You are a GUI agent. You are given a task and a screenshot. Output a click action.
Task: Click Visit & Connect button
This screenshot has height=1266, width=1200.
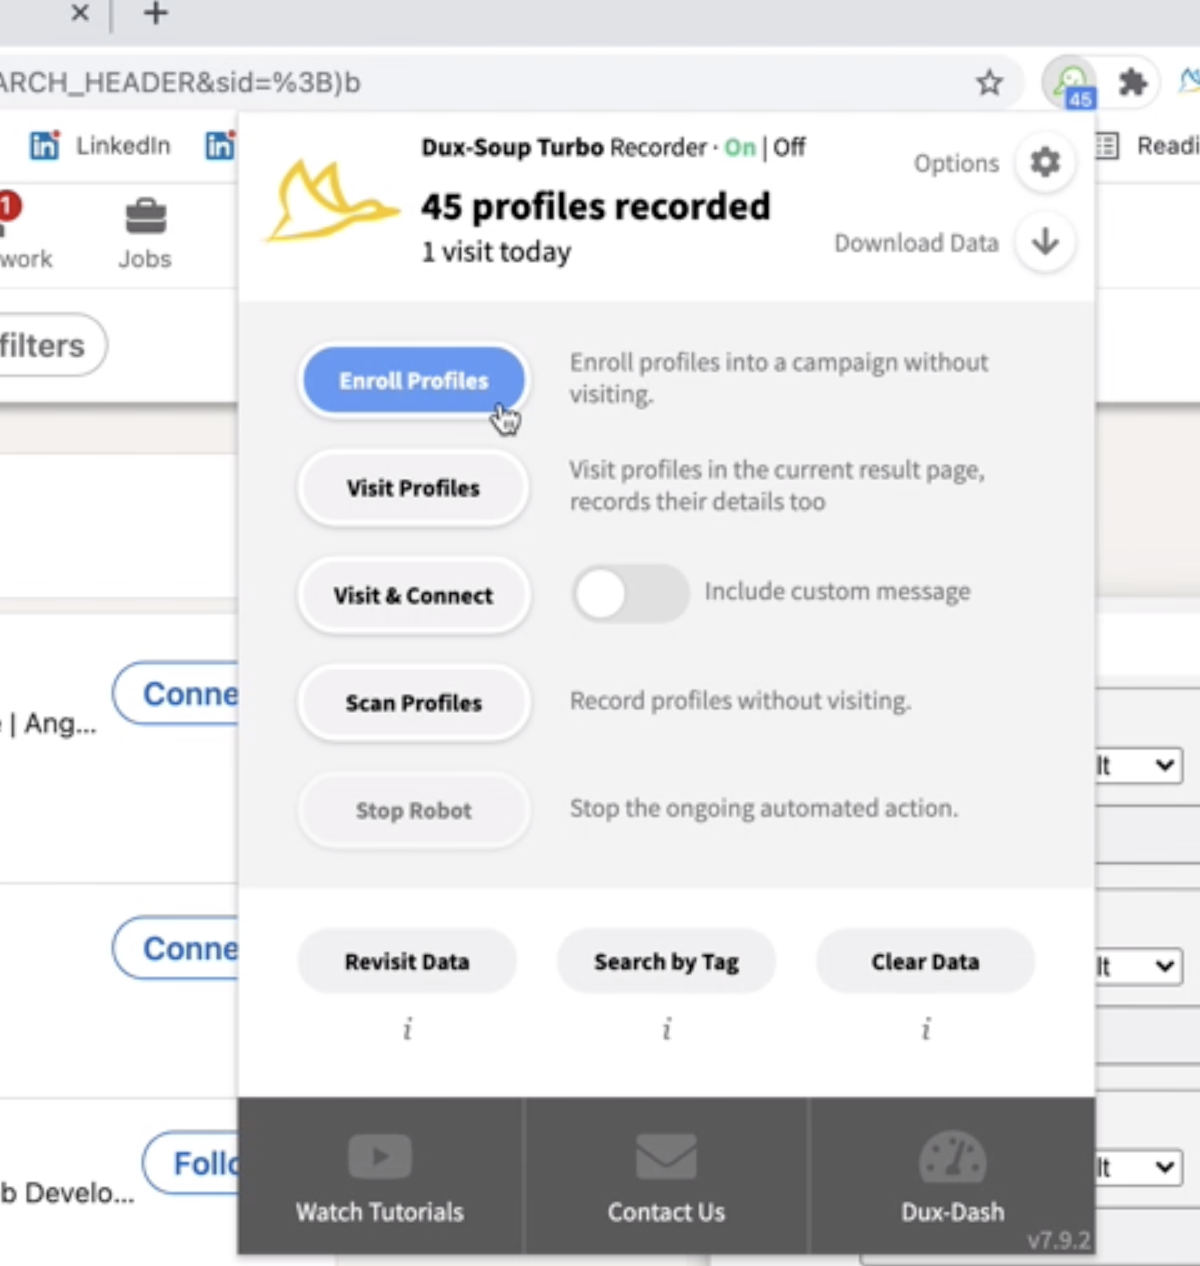tap(413, 595)
